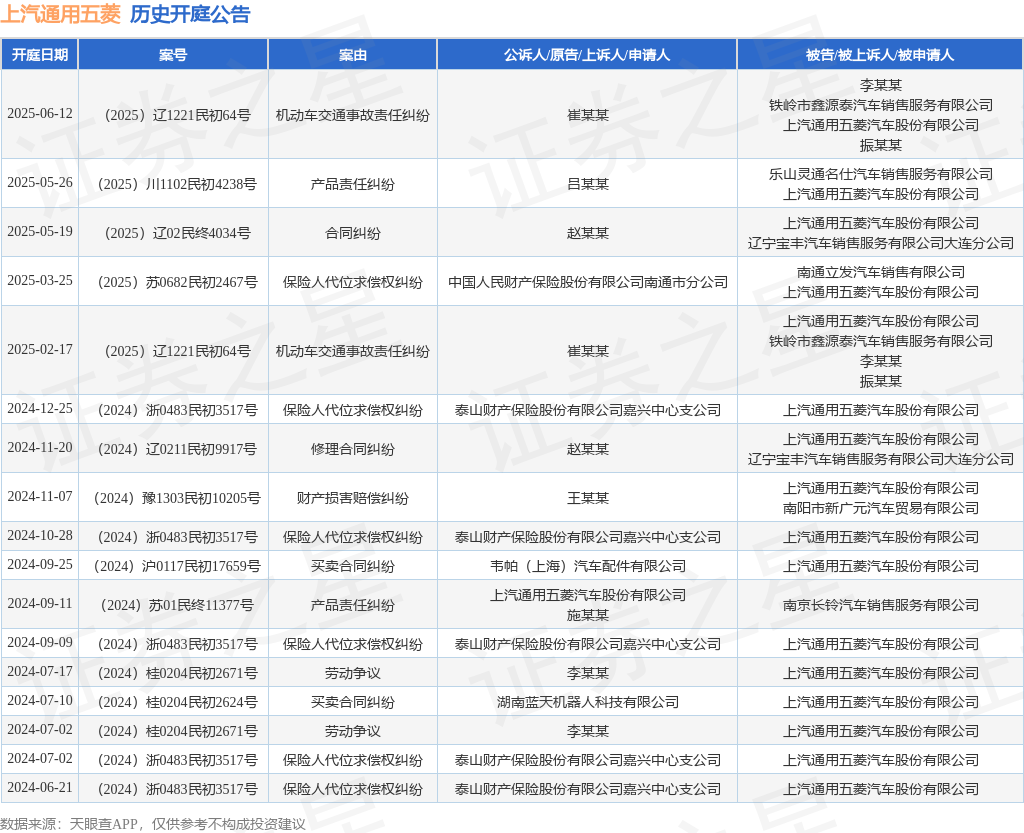Click the 公诉人/原告/上诉人/申请人 column header
This screenshot has width=1024, height=833.
[587, 55]
